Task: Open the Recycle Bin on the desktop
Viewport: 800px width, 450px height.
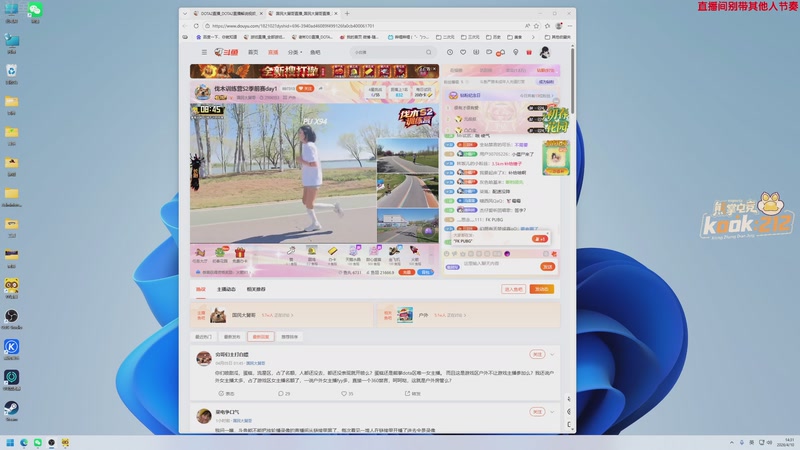Action: [x=11, y=74]
